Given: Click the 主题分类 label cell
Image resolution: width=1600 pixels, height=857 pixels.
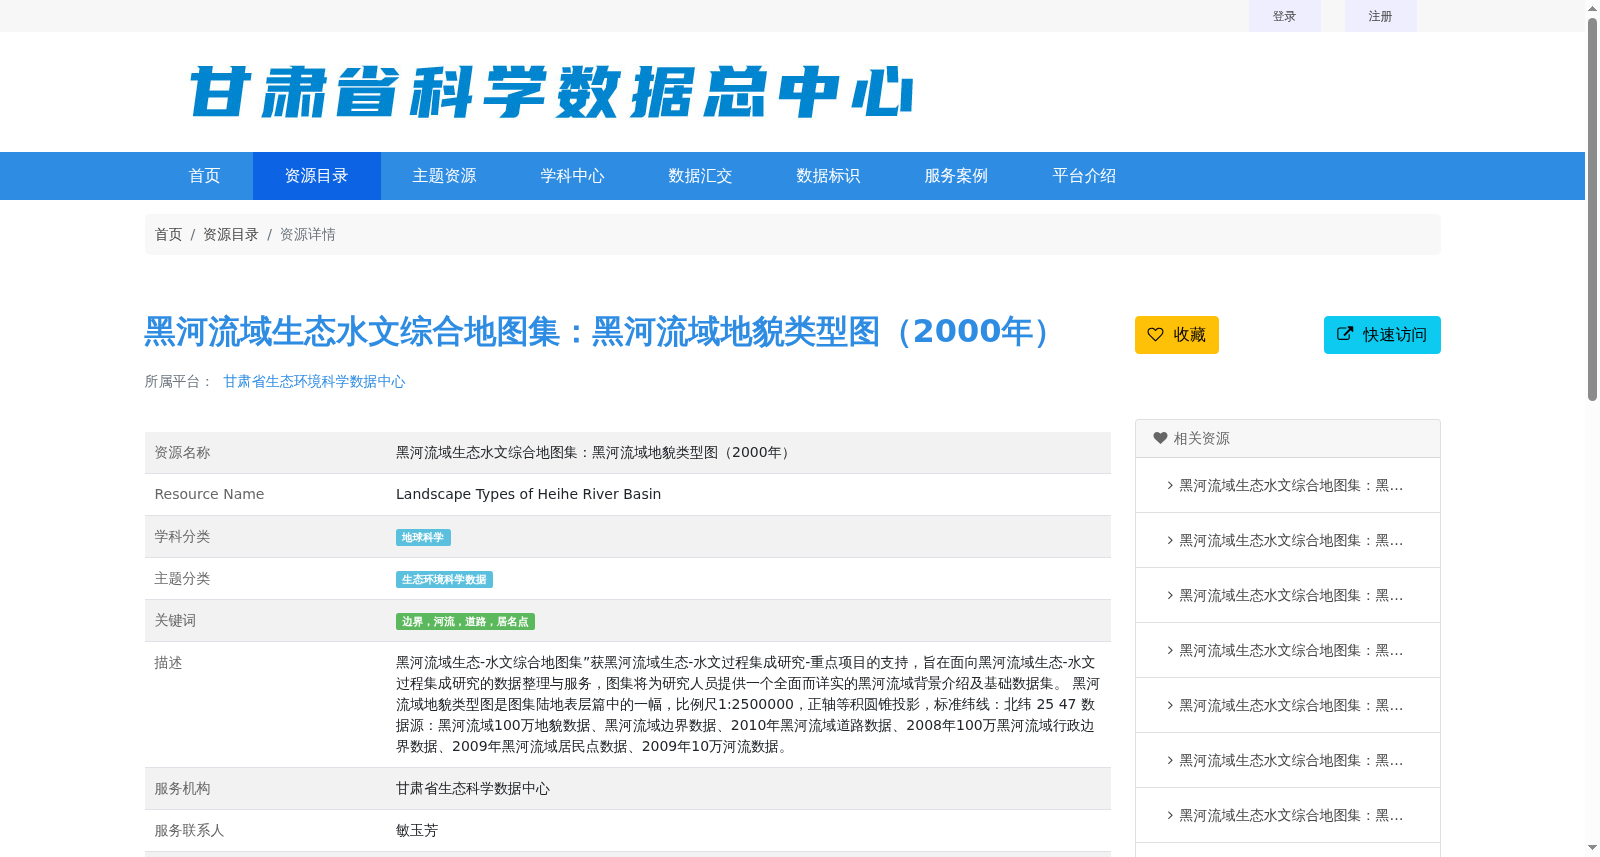Looking at the screenshot, I should tap(265, 579).
